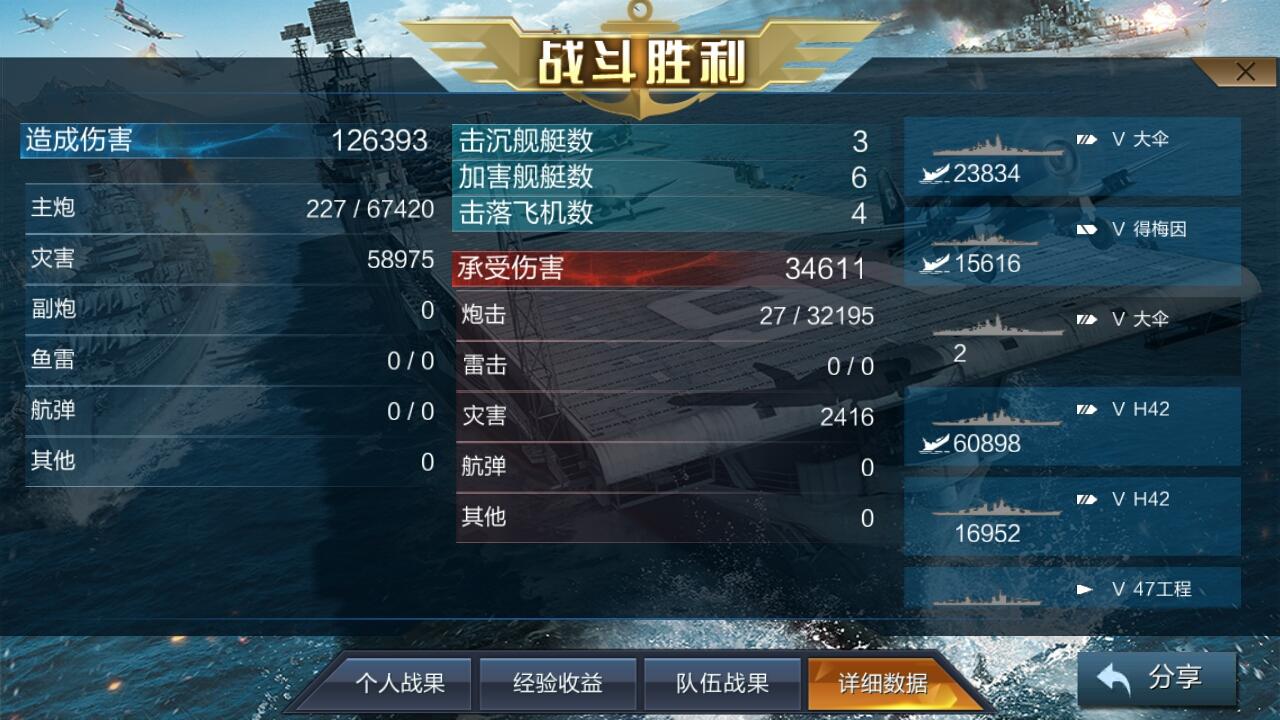
Task: Click the 造成伤害 header row
Action: pos(226,140)
